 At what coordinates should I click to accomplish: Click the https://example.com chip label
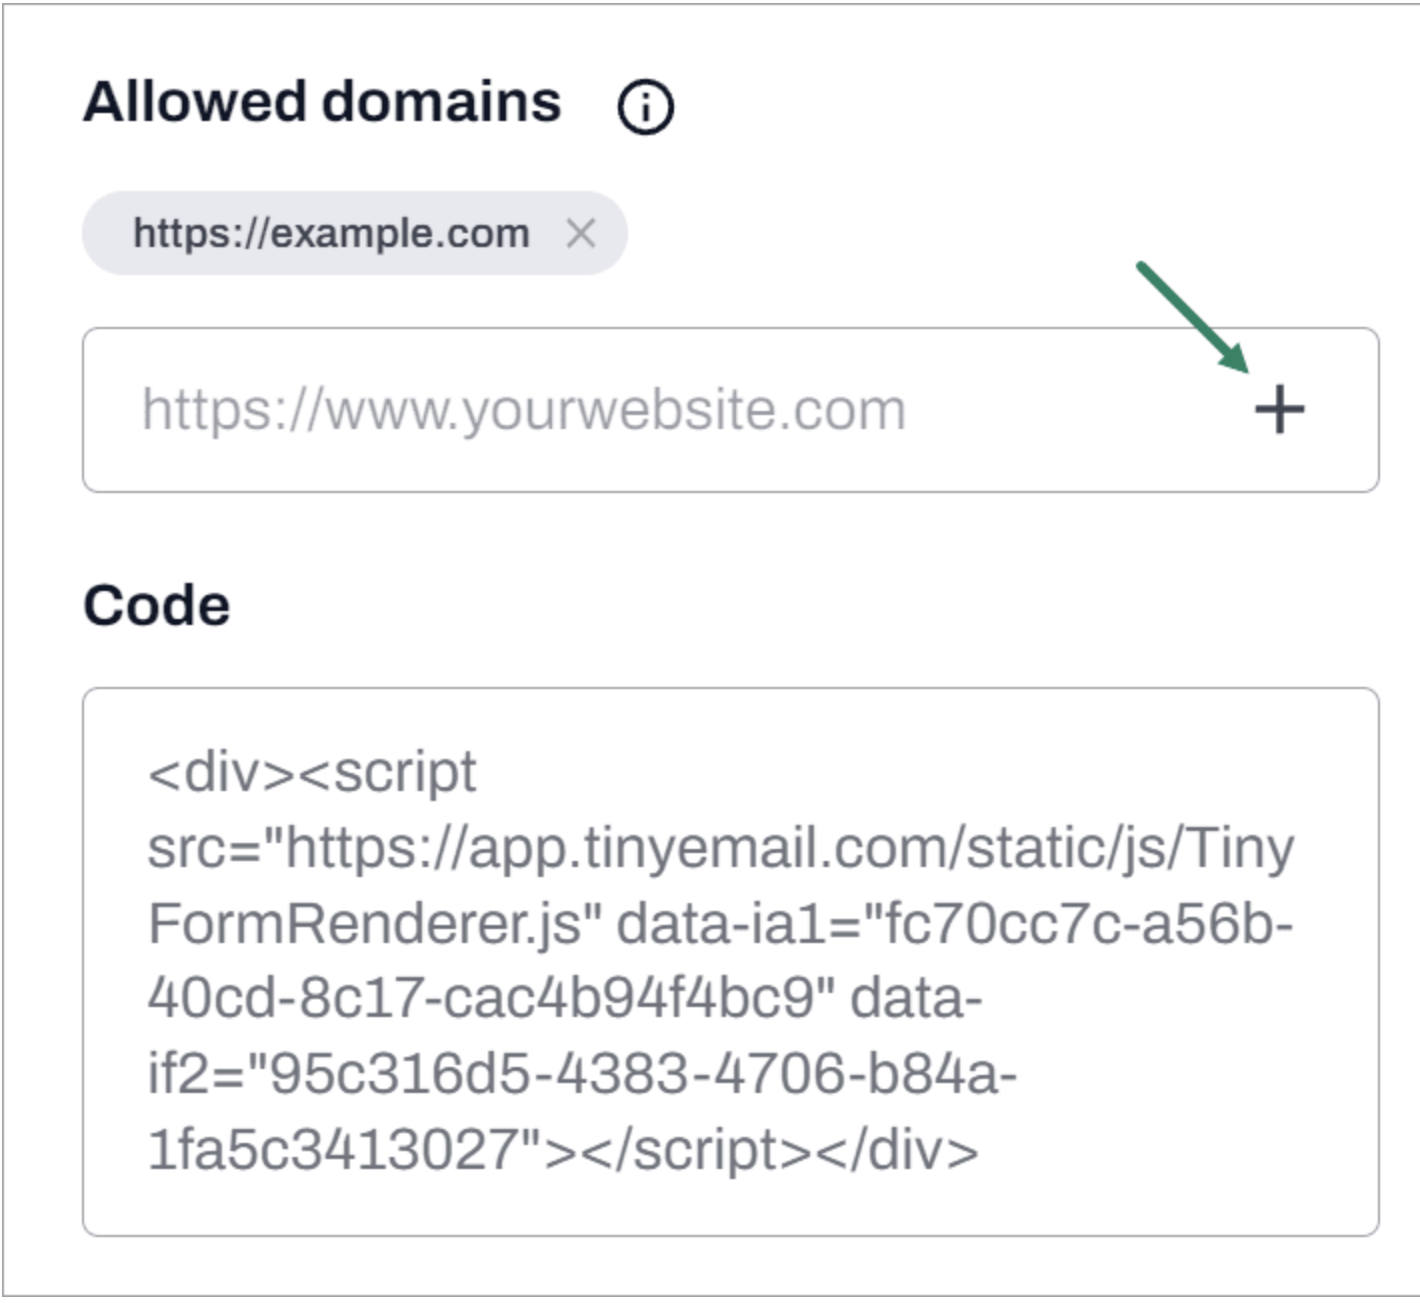[331, 233]
